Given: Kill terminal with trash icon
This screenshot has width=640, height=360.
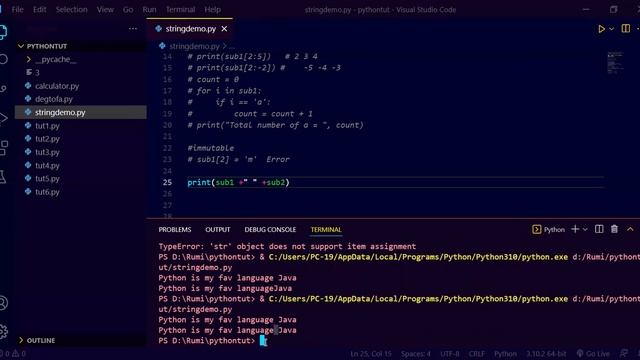Looking at the screenshot, I should tap(614, 229).
